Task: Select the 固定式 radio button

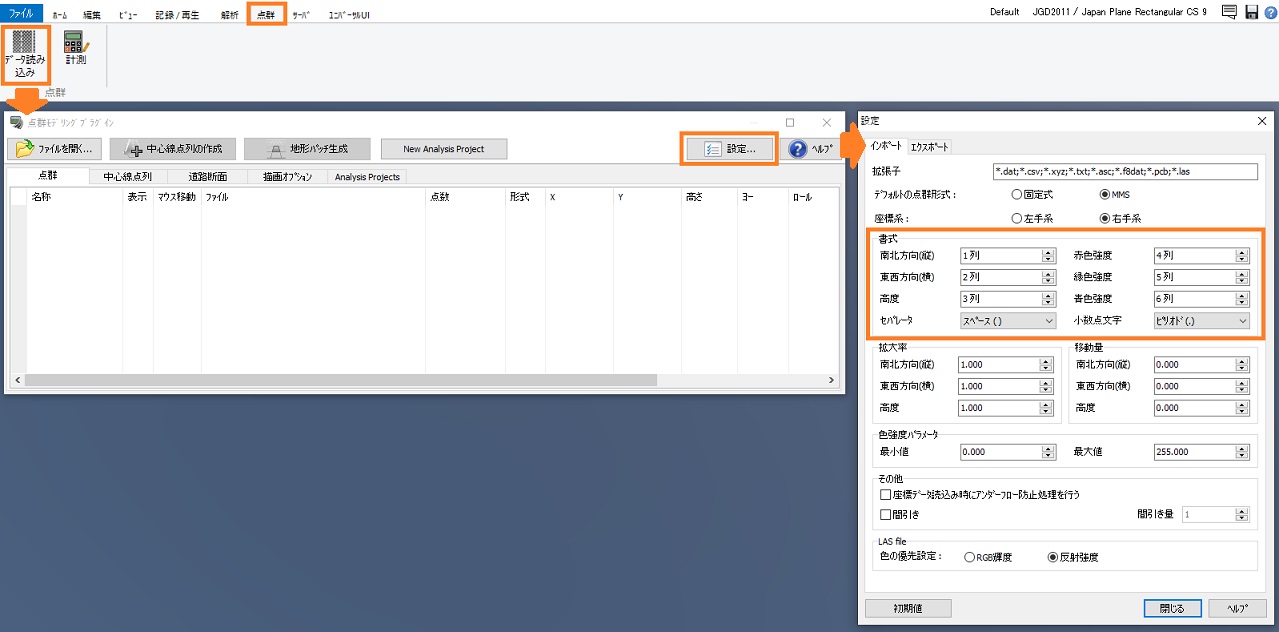Action: tap(1032, 194)
